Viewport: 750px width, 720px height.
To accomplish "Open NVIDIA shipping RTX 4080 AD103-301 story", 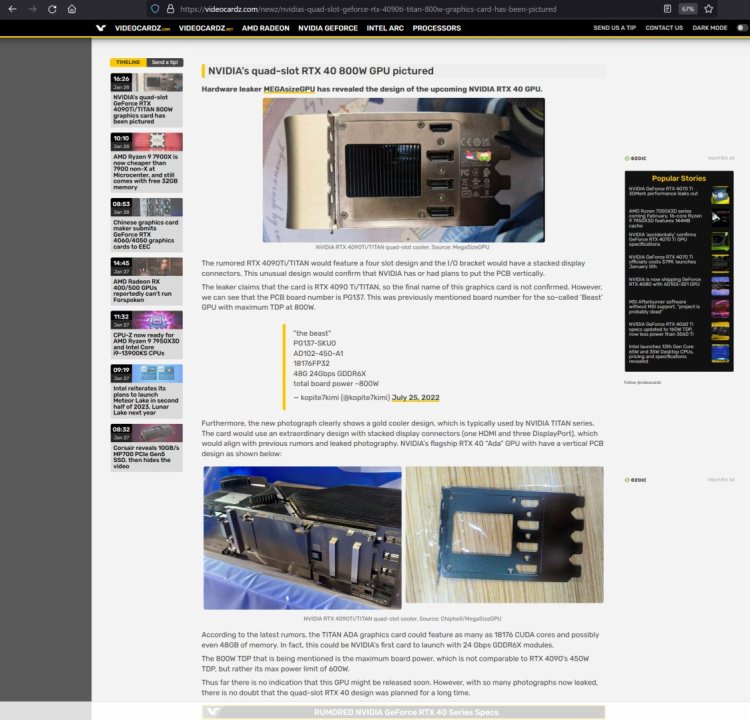I will [x=665, y=282].
